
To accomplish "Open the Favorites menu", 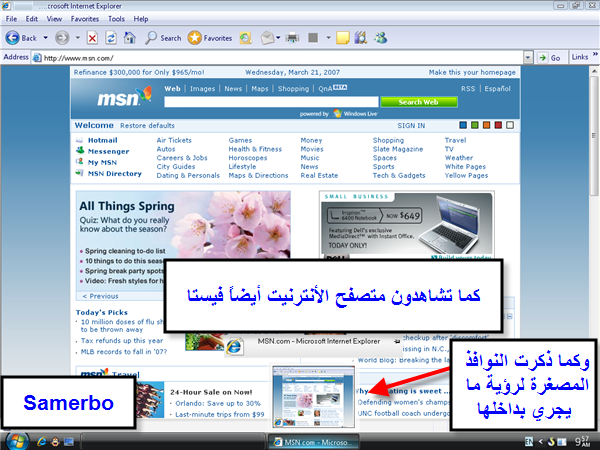I will click(x=85, y=19).
